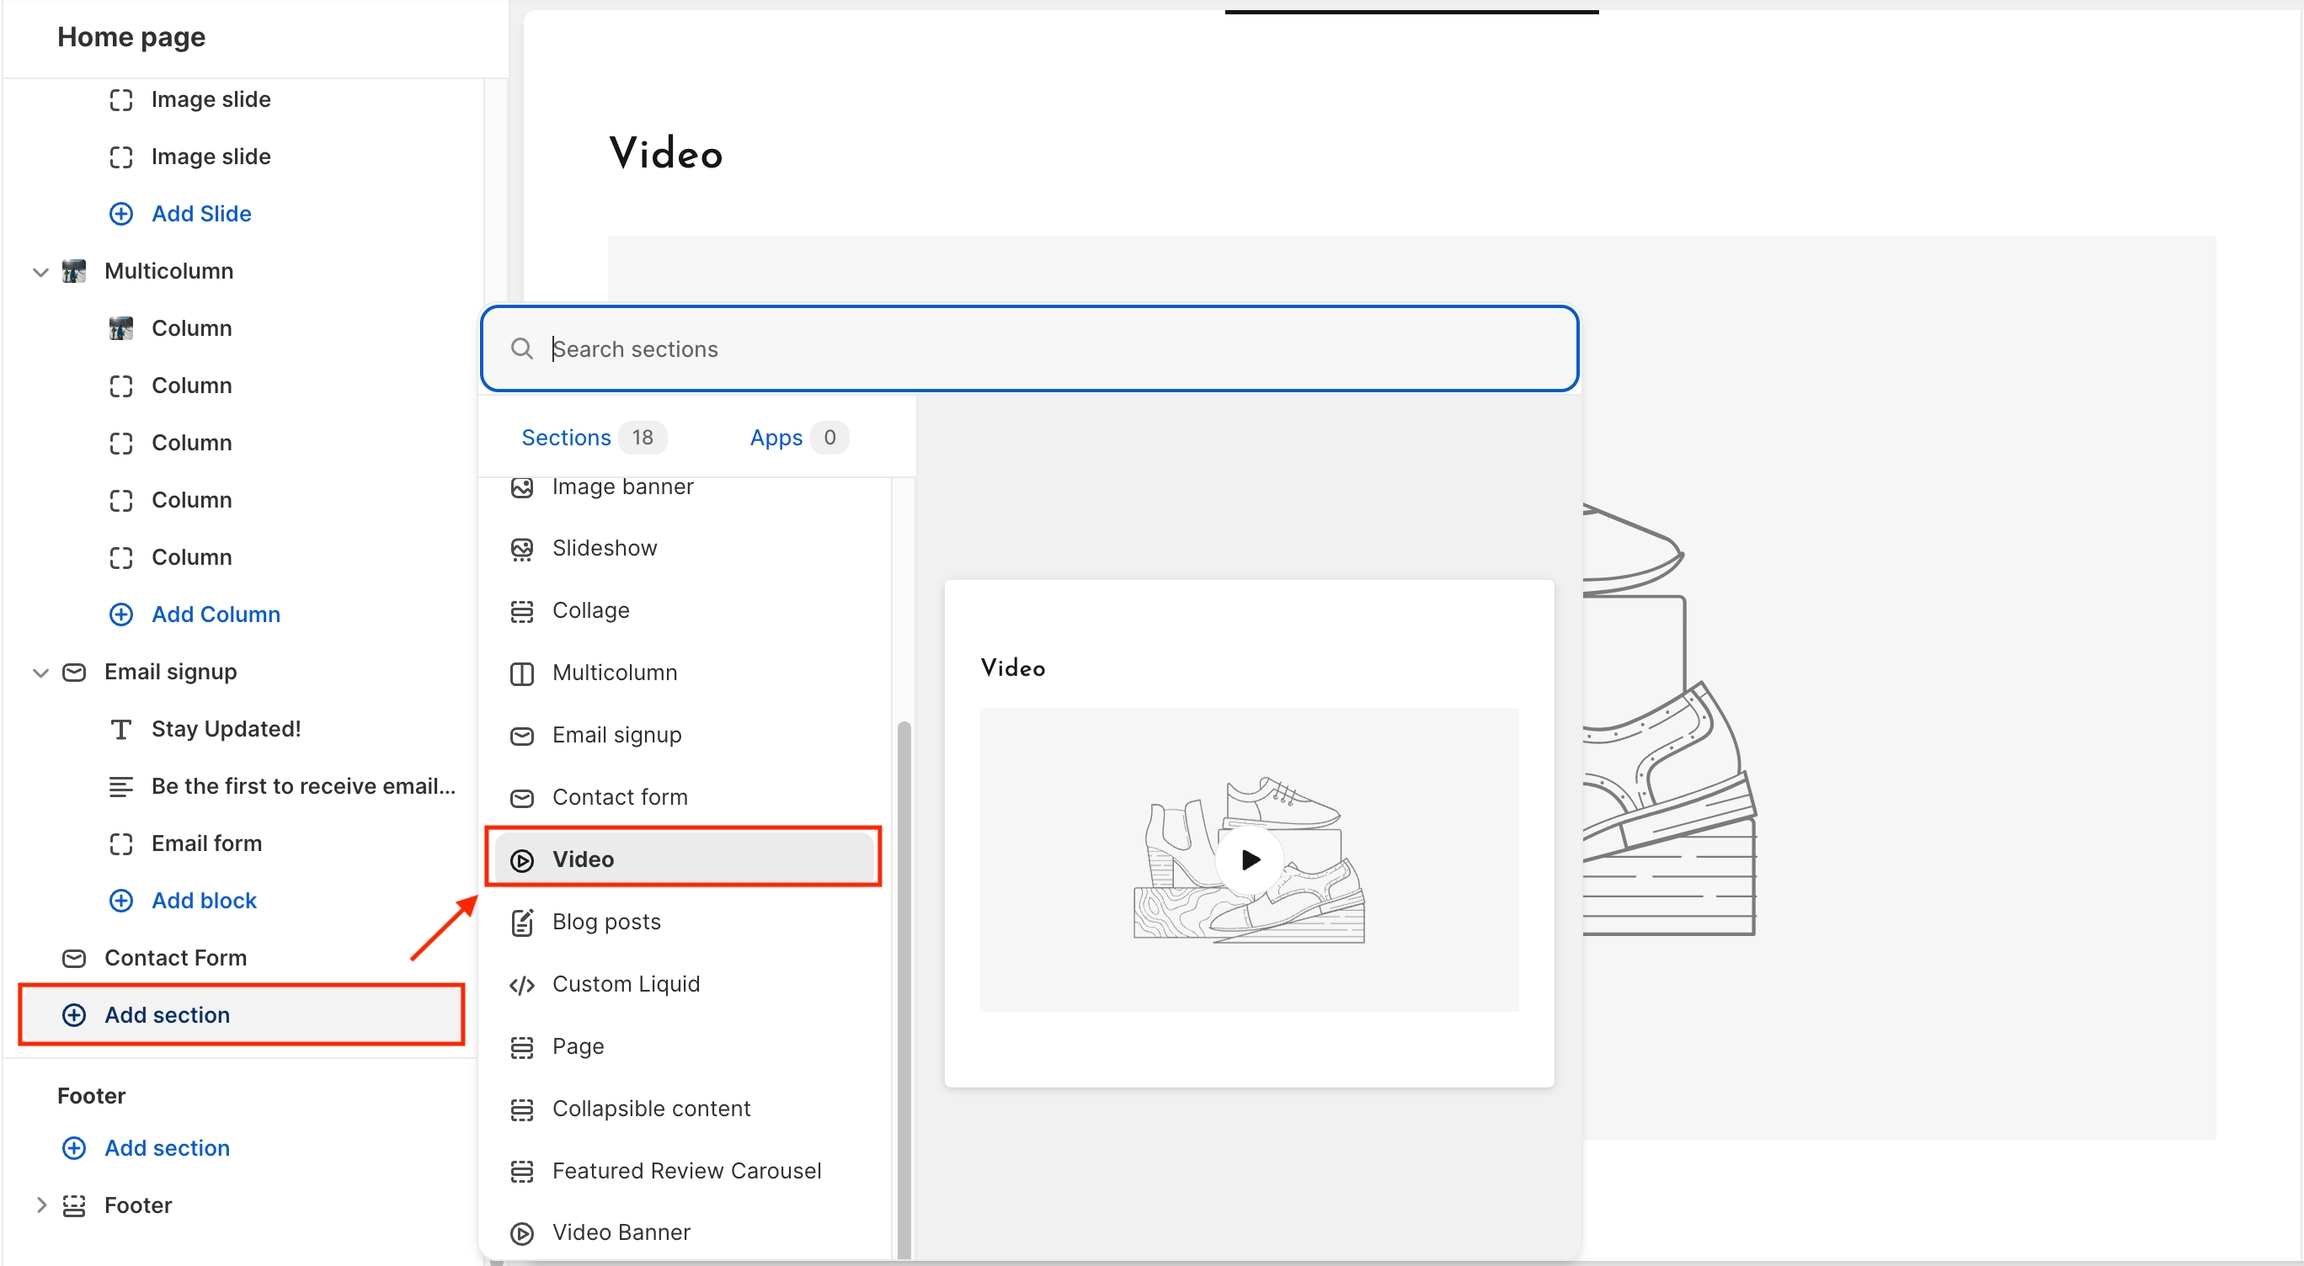Click the Blog posts section icon
Screen dimensions: 2304x1266
(x=522, y=922)
